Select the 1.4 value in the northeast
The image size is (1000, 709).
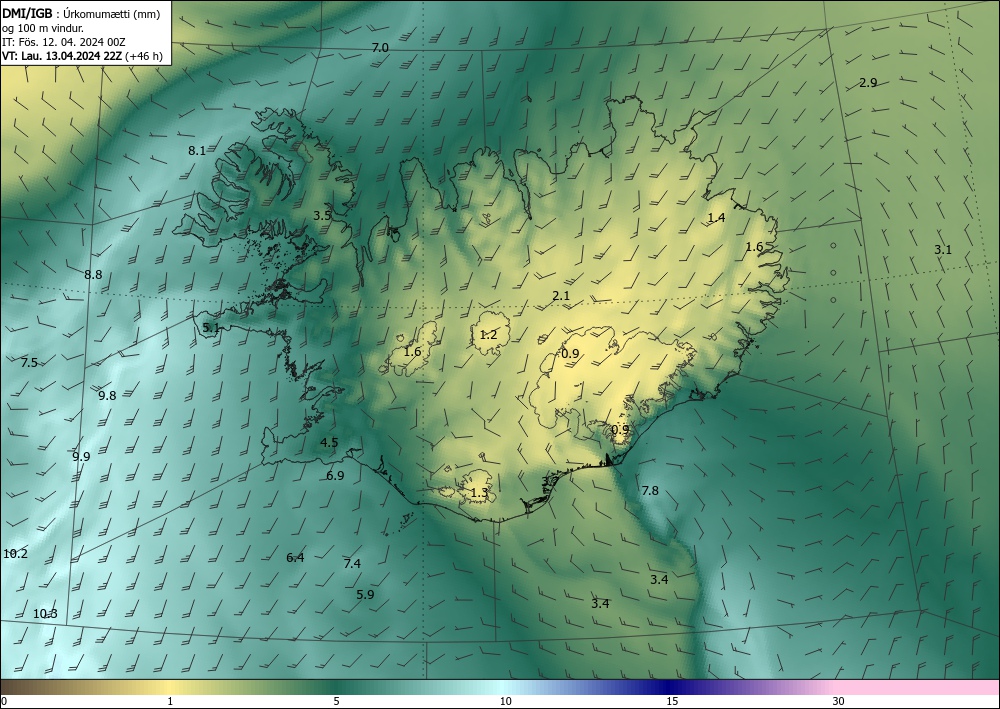(x=716, y=217)
